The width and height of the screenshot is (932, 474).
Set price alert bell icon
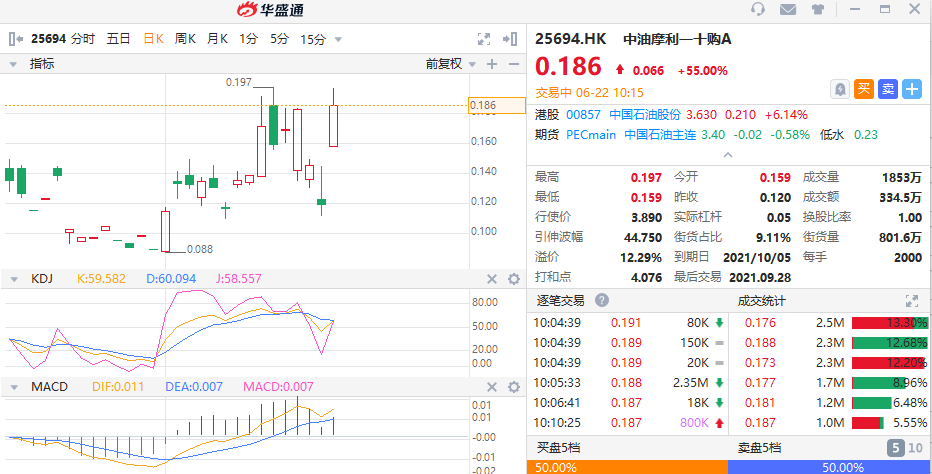(840, 90)
